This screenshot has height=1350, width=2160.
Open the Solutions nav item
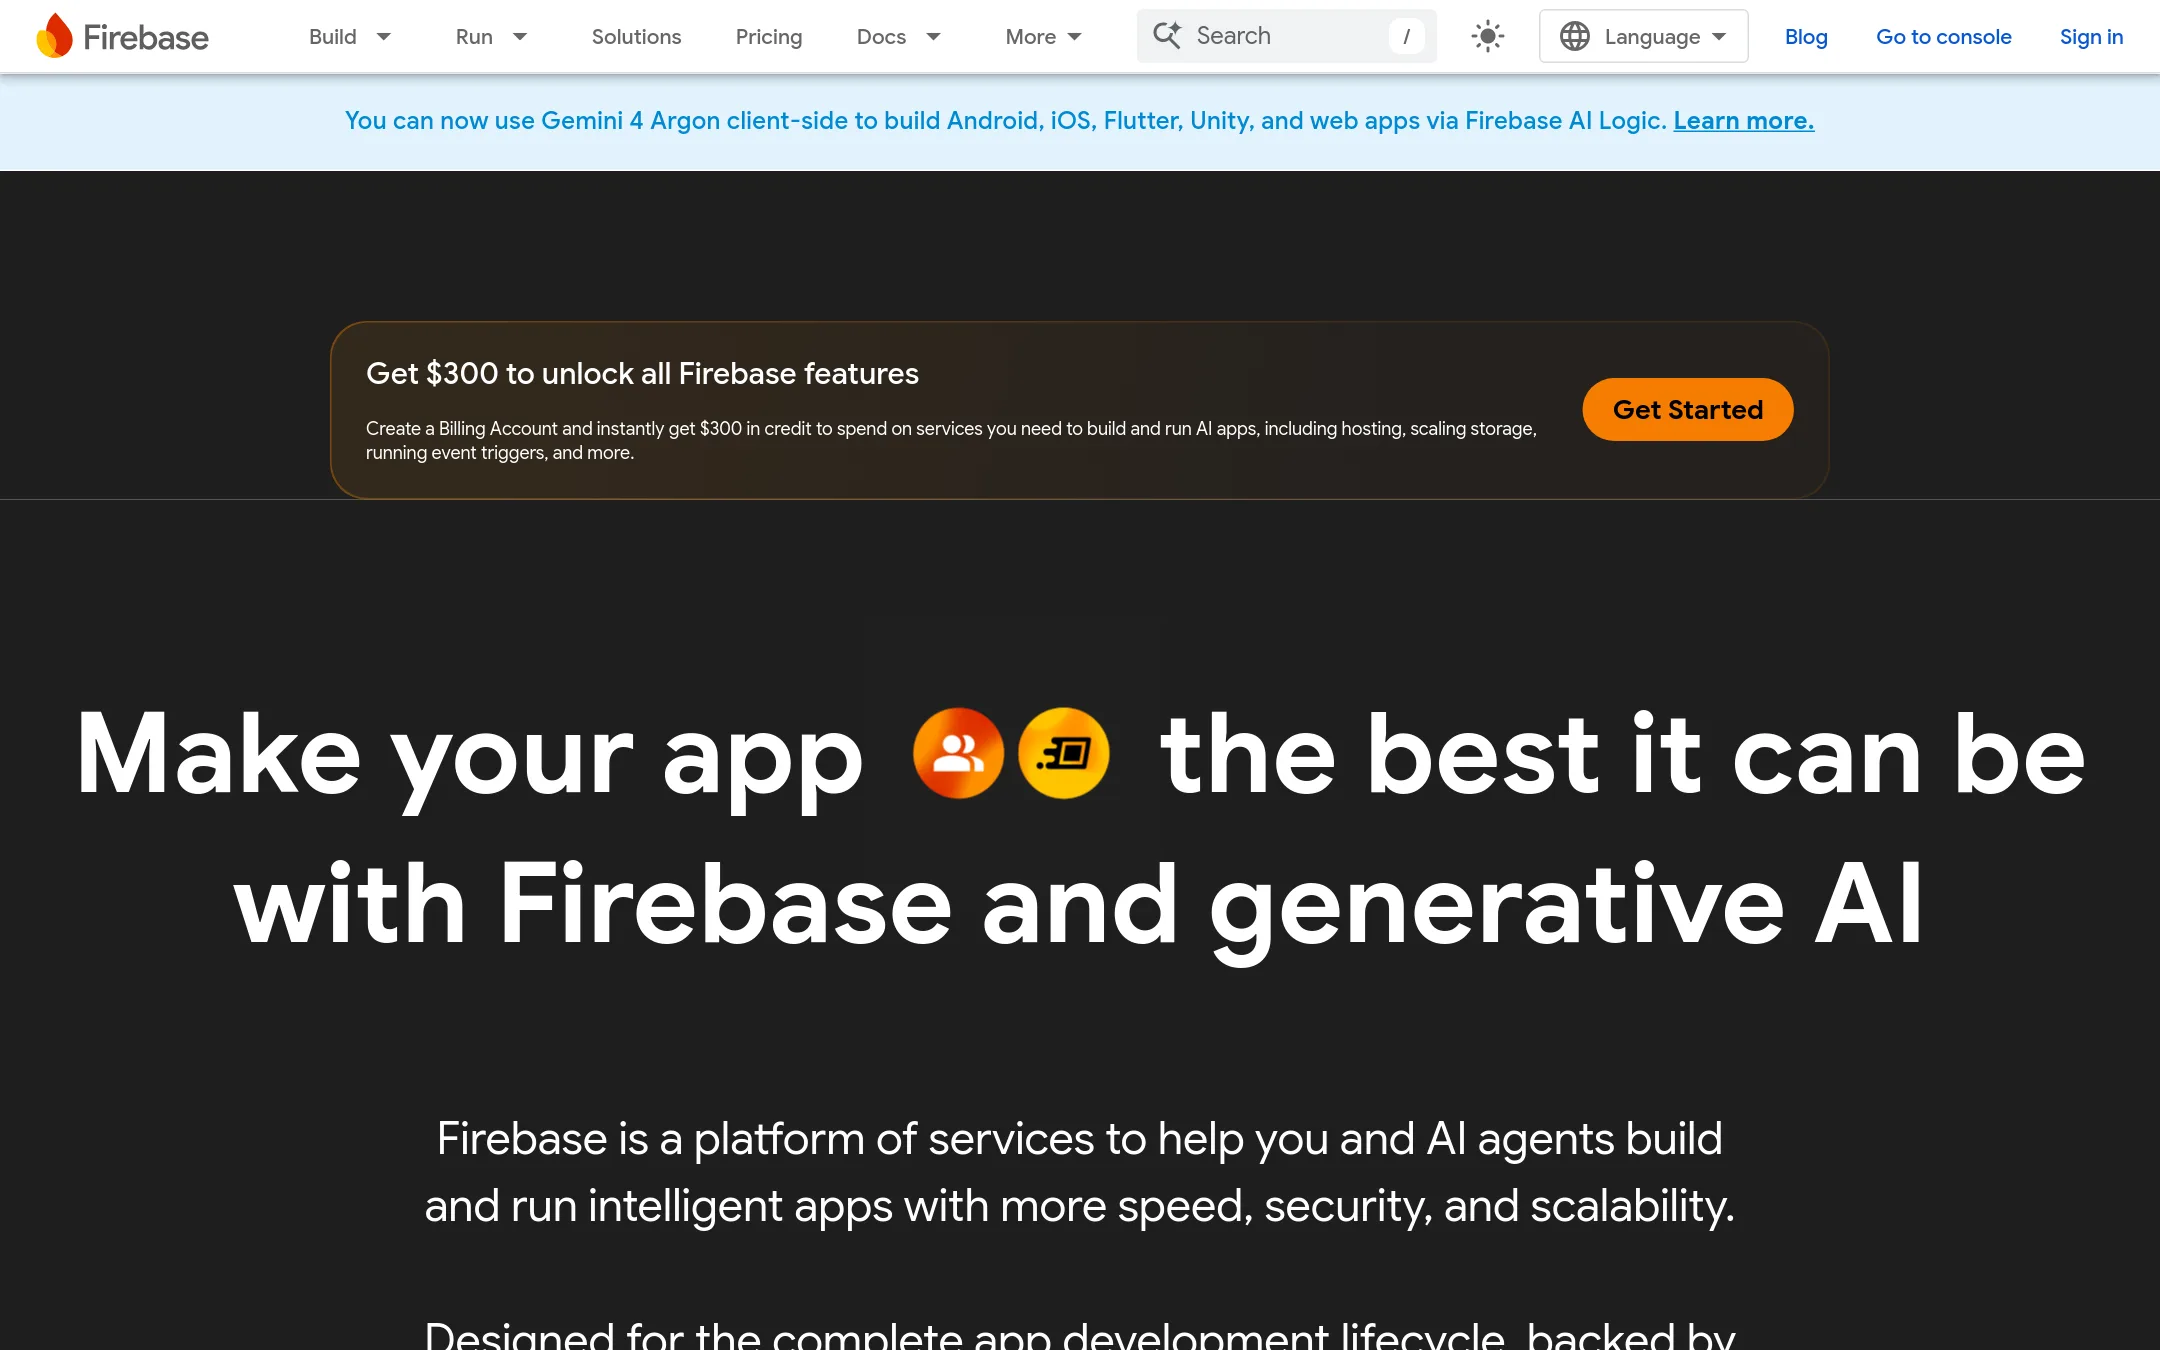[636, 36]
